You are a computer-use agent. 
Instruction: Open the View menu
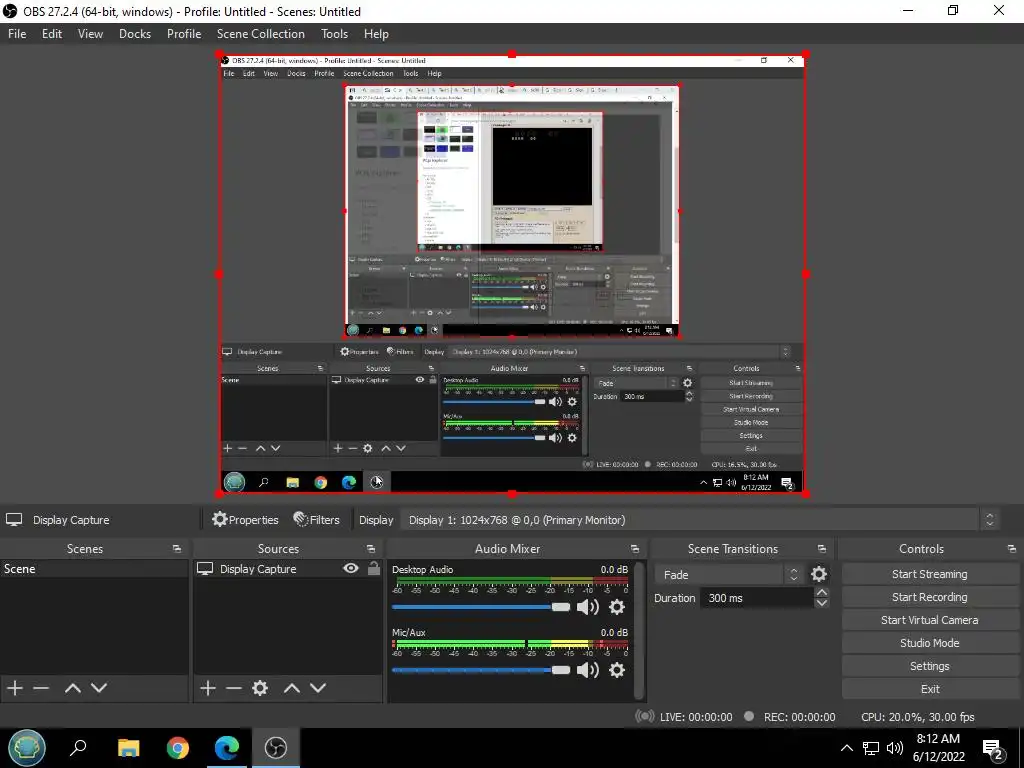(x=90, y=33)
